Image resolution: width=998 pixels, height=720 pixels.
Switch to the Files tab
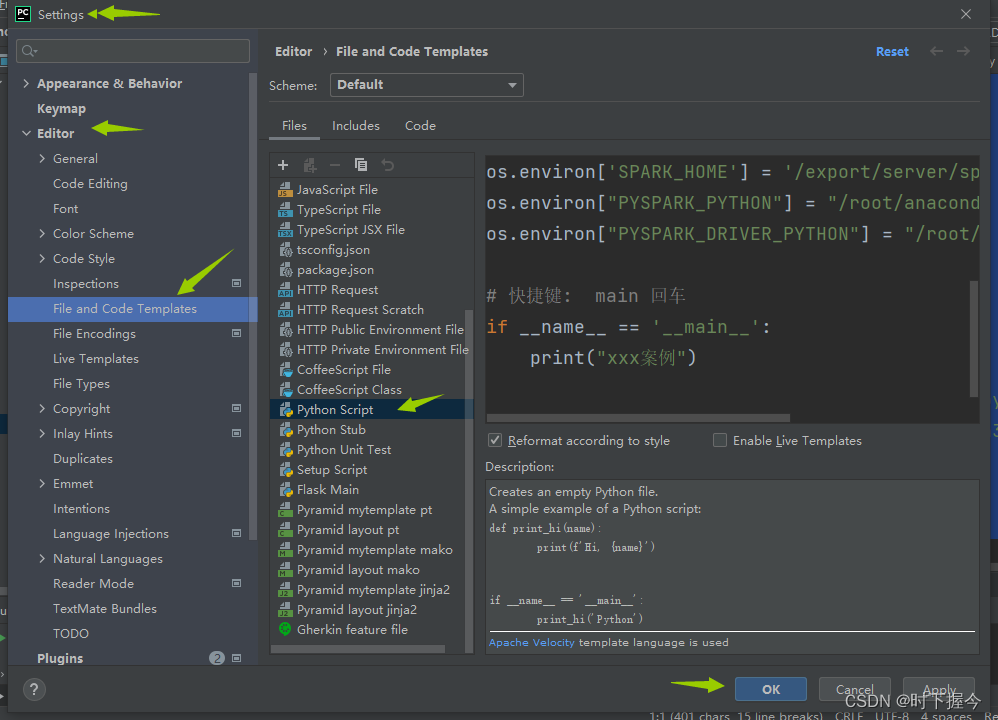(294, 125)
